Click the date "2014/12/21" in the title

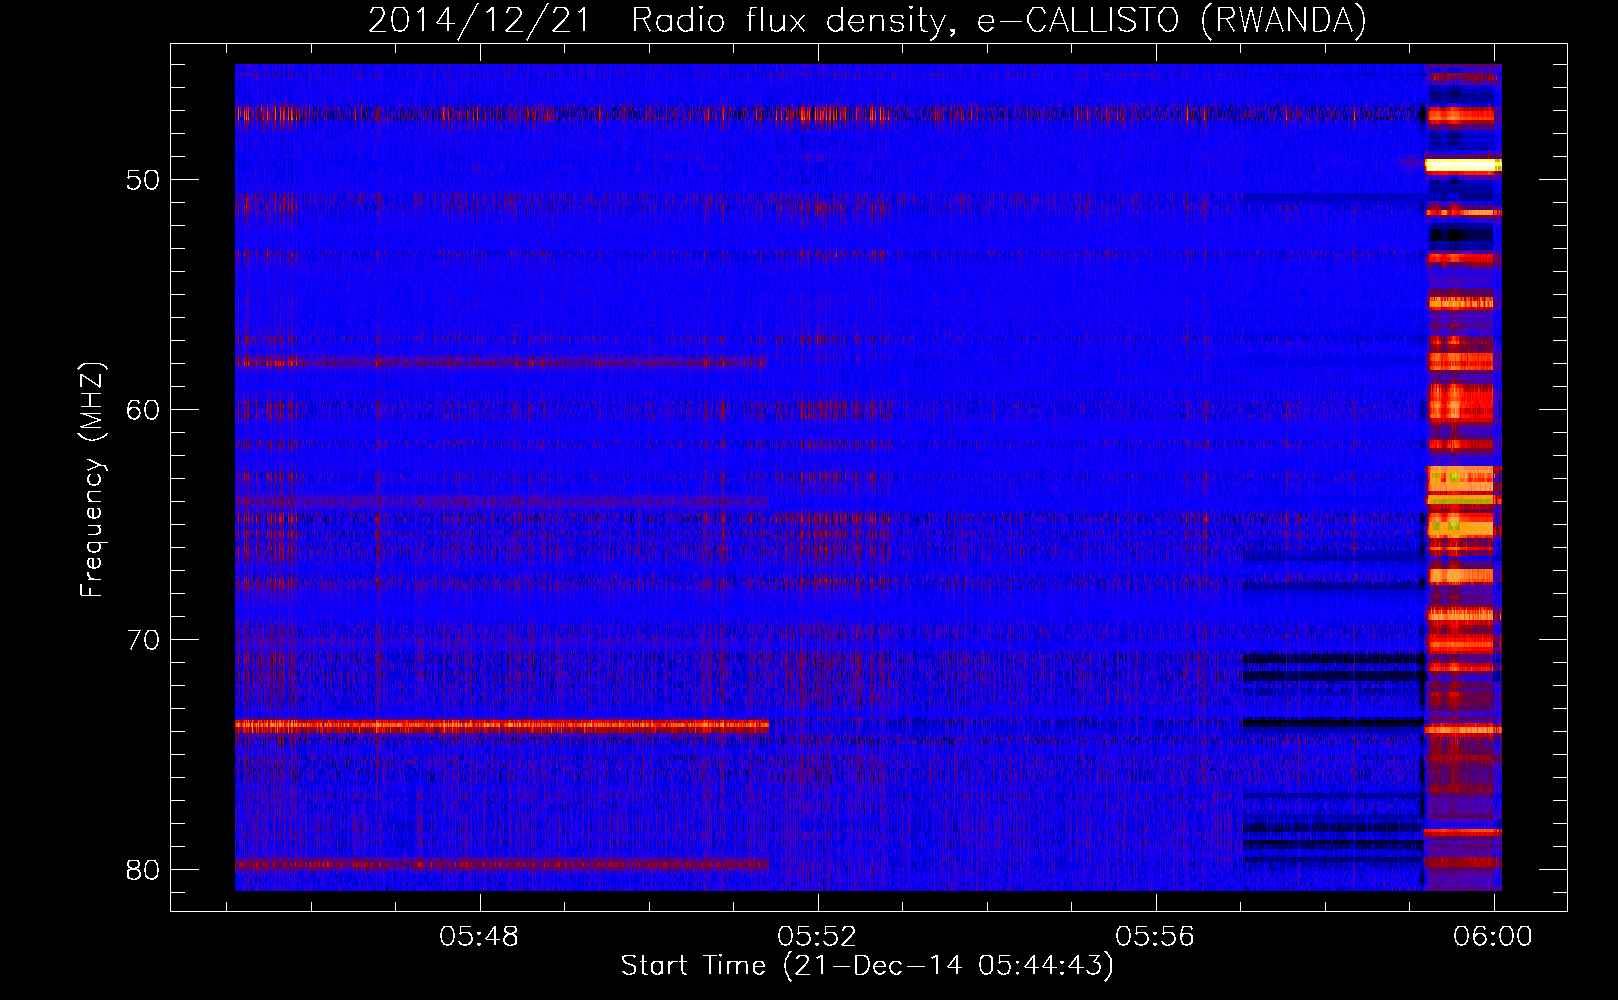tap(480, 21)
